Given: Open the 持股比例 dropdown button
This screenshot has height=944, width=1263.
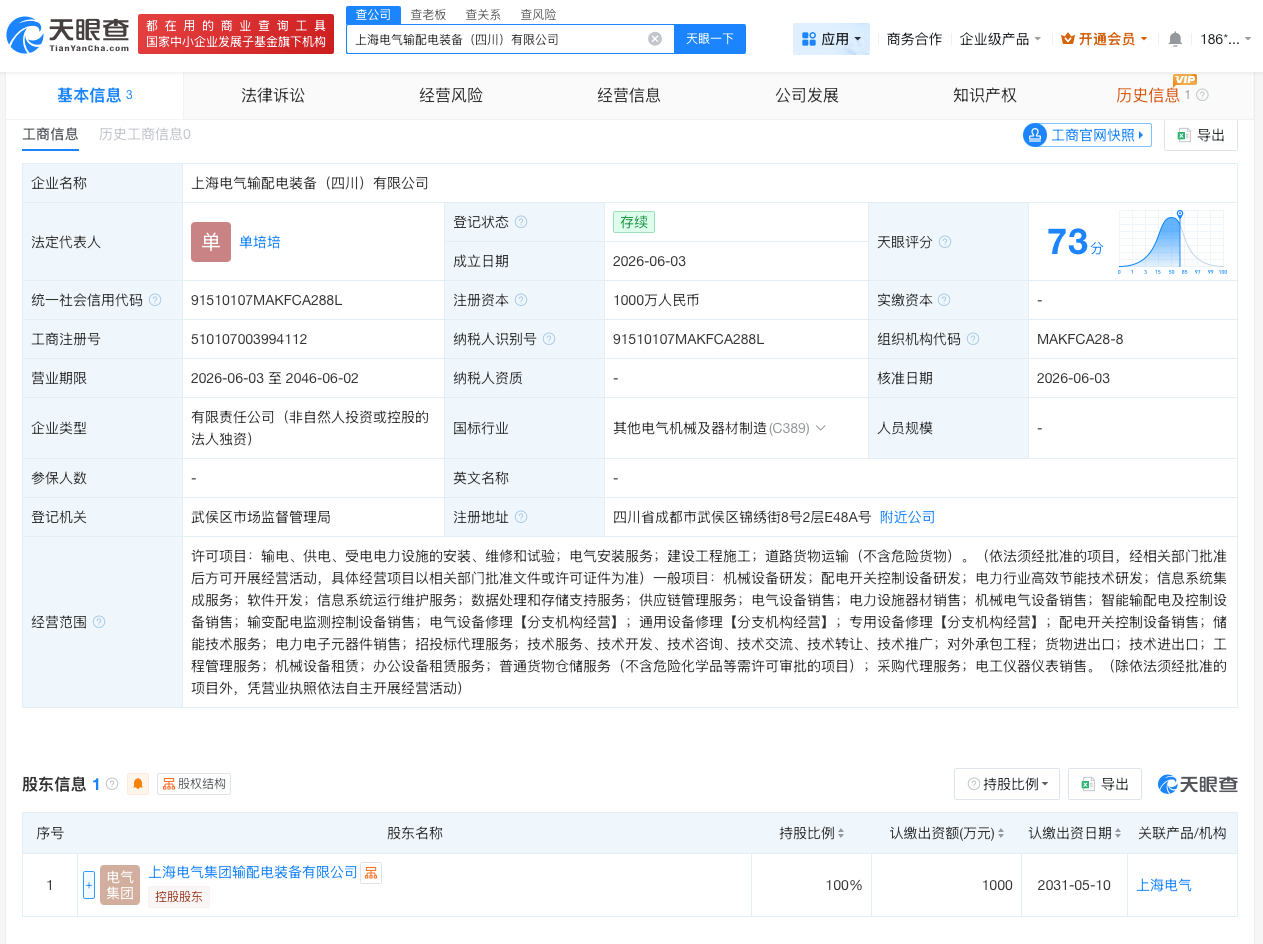Looking at the screenshot, I should pos(1007,784).
